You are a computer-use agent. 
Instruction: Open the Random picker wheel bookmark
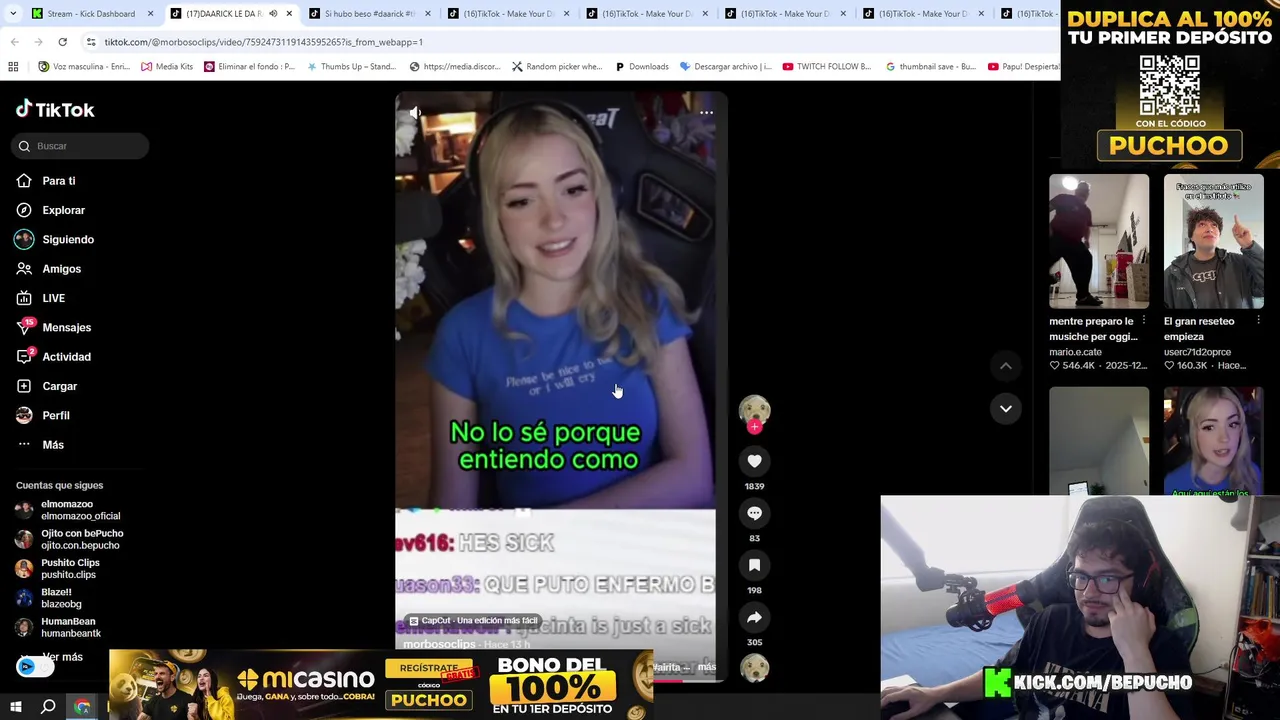coord(556,67)
